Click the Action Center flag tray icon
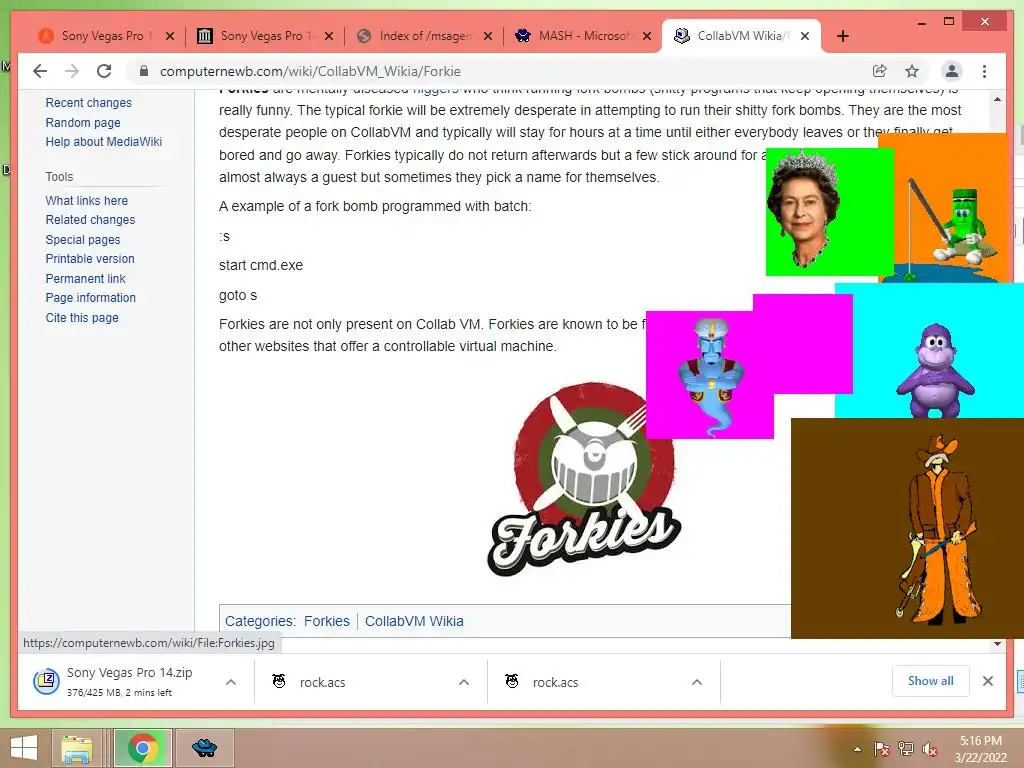The width and height of the screenshot is (1024, 768). pyautogui.click(x=882, y=749)
